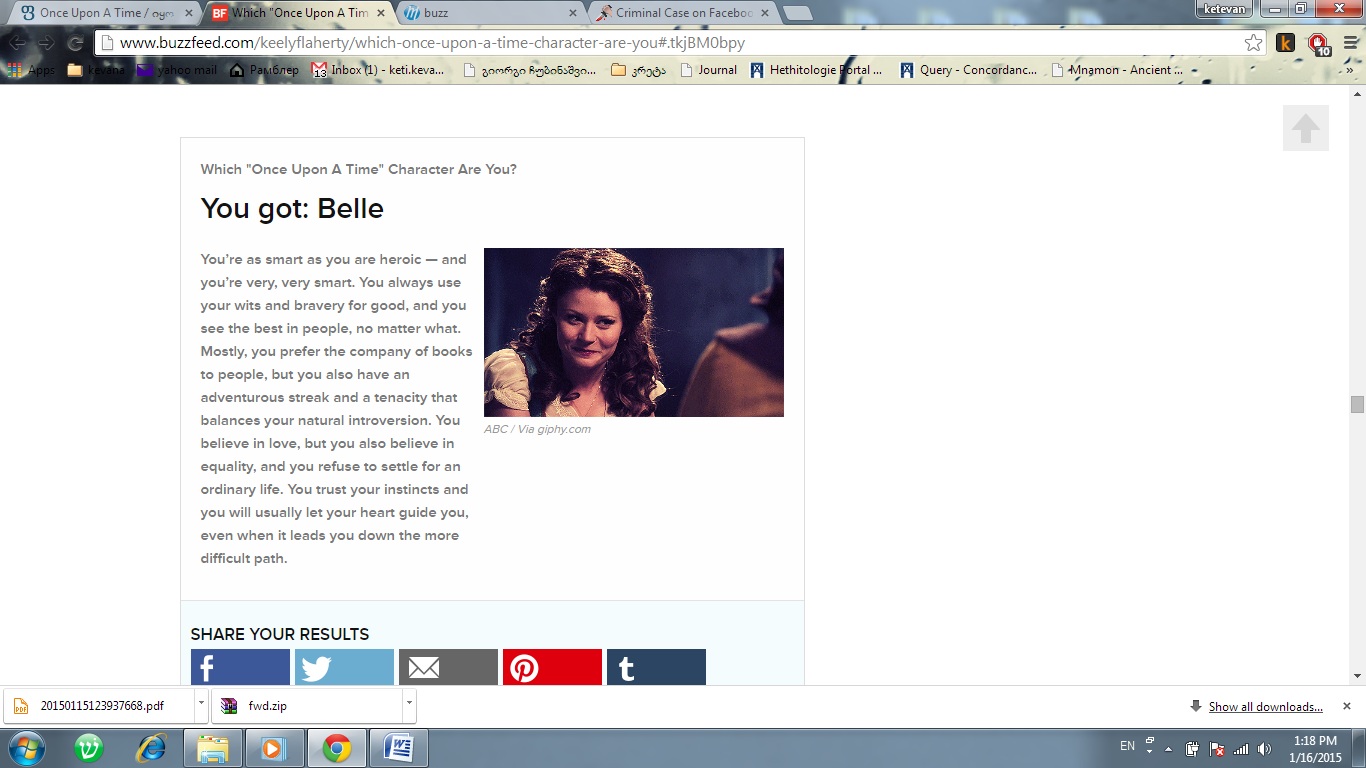The image size is (1366, 768).
Task: Close the buzz tab
Action: 573,13
